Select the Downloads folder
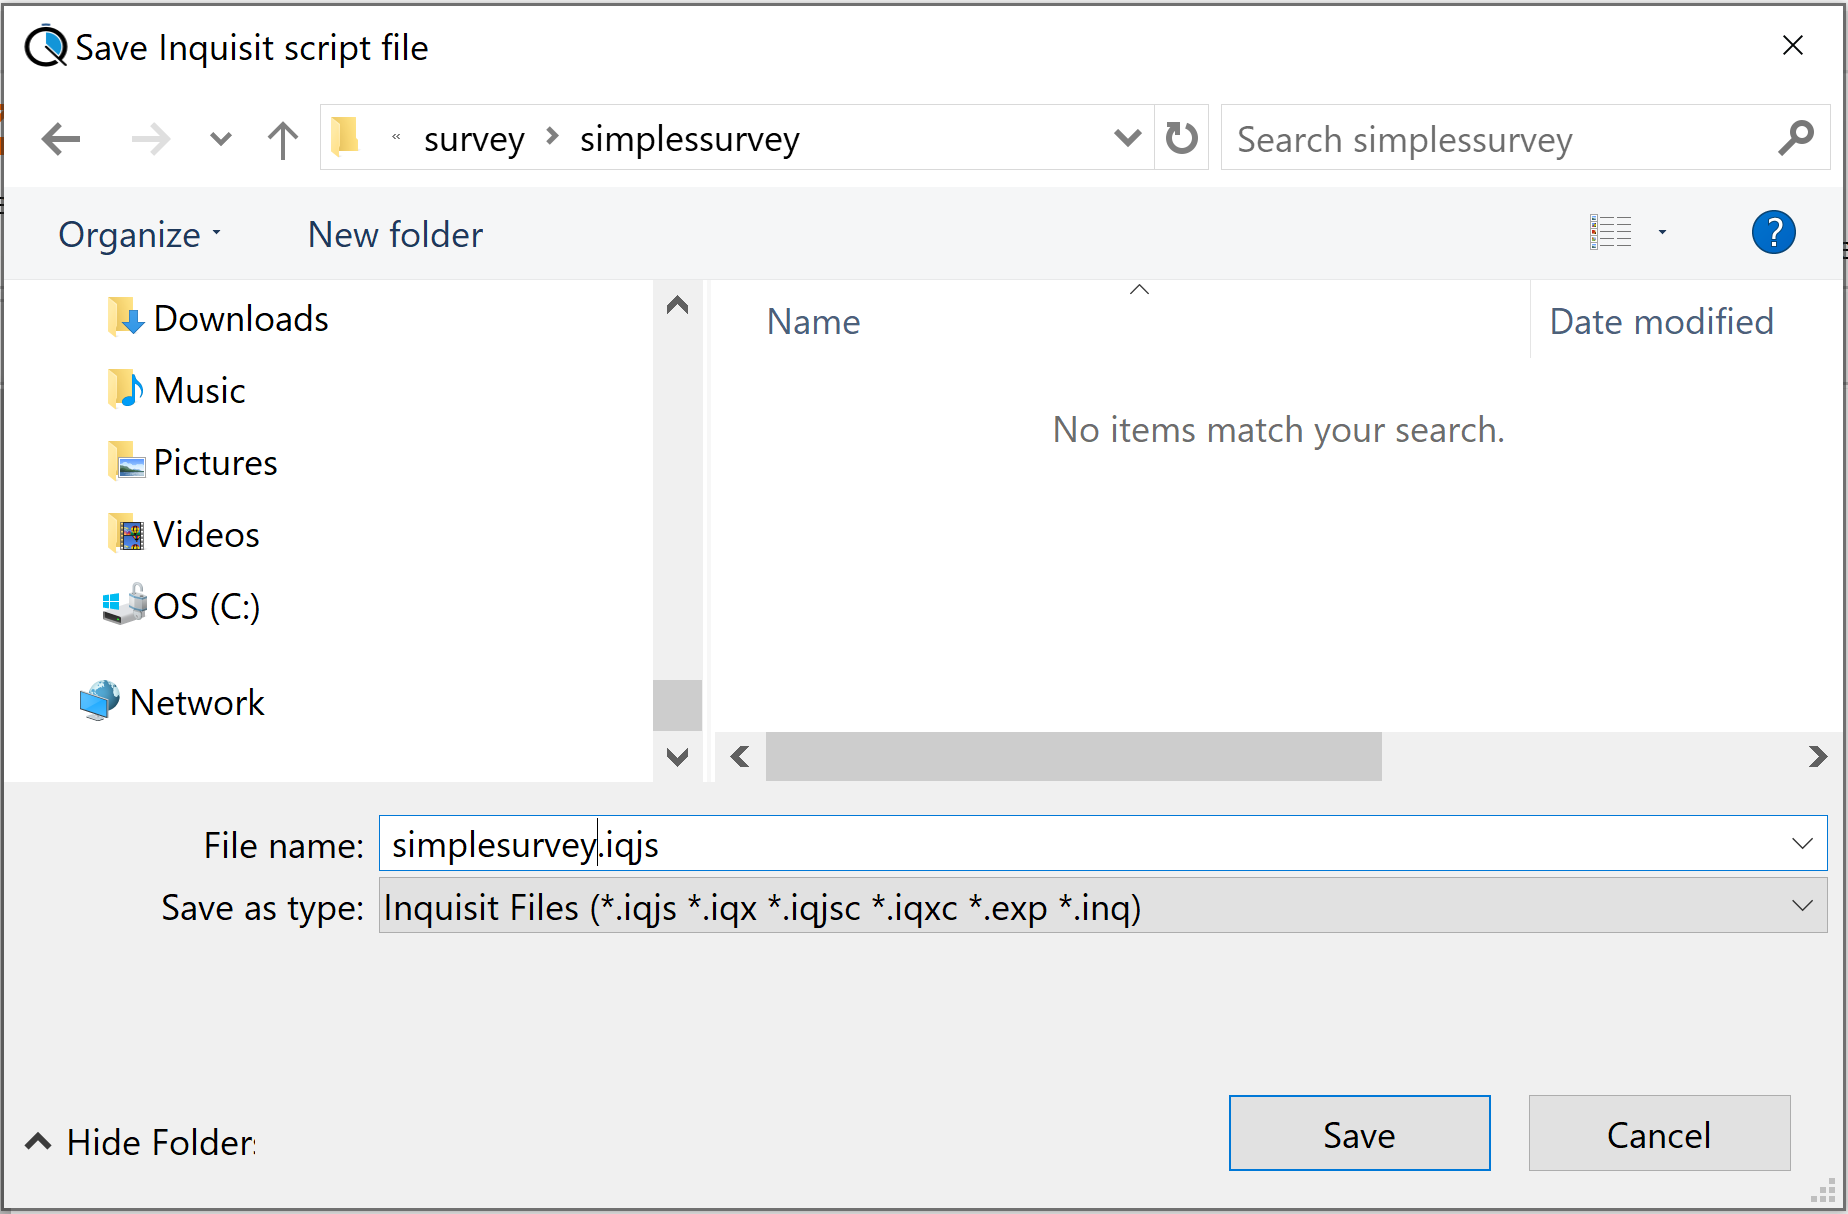Screen dimensions: 1848x1214 [x=240, y=319]
